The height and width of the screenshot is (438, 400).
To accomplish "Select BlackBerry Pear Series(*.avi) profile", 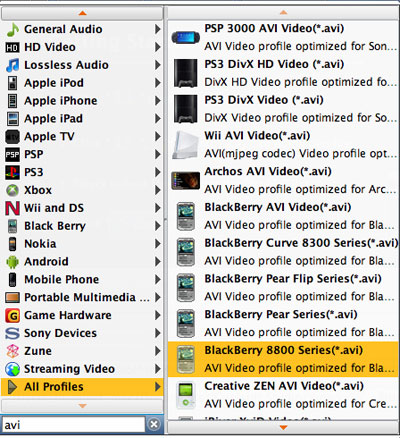I will [283, 324].
